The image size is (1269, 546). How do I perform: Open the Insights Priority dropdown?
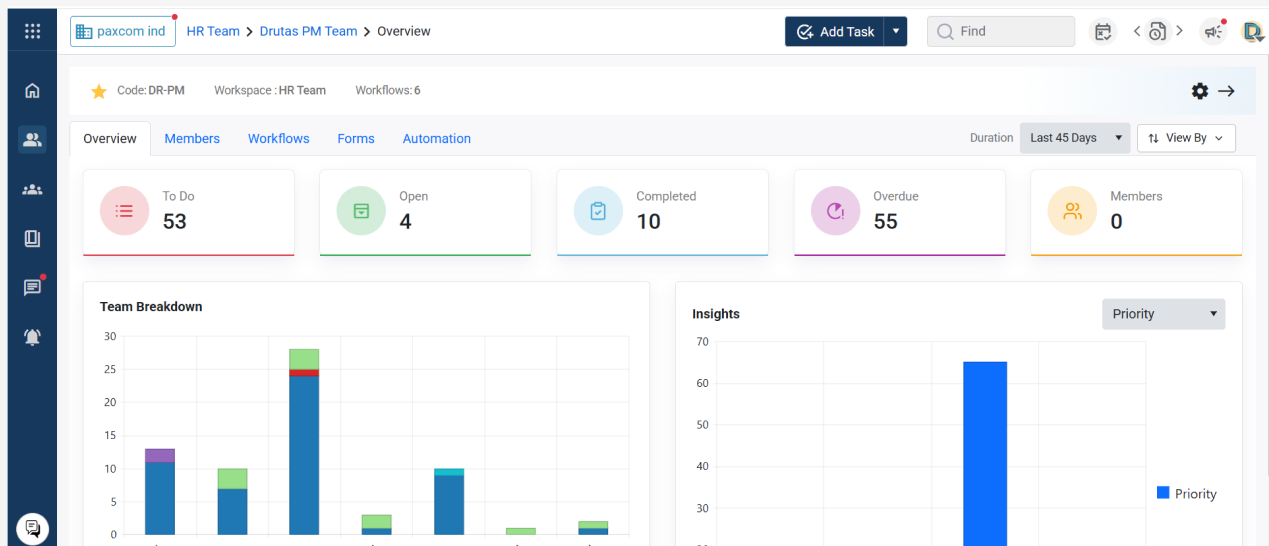(x=1163, y=314)
